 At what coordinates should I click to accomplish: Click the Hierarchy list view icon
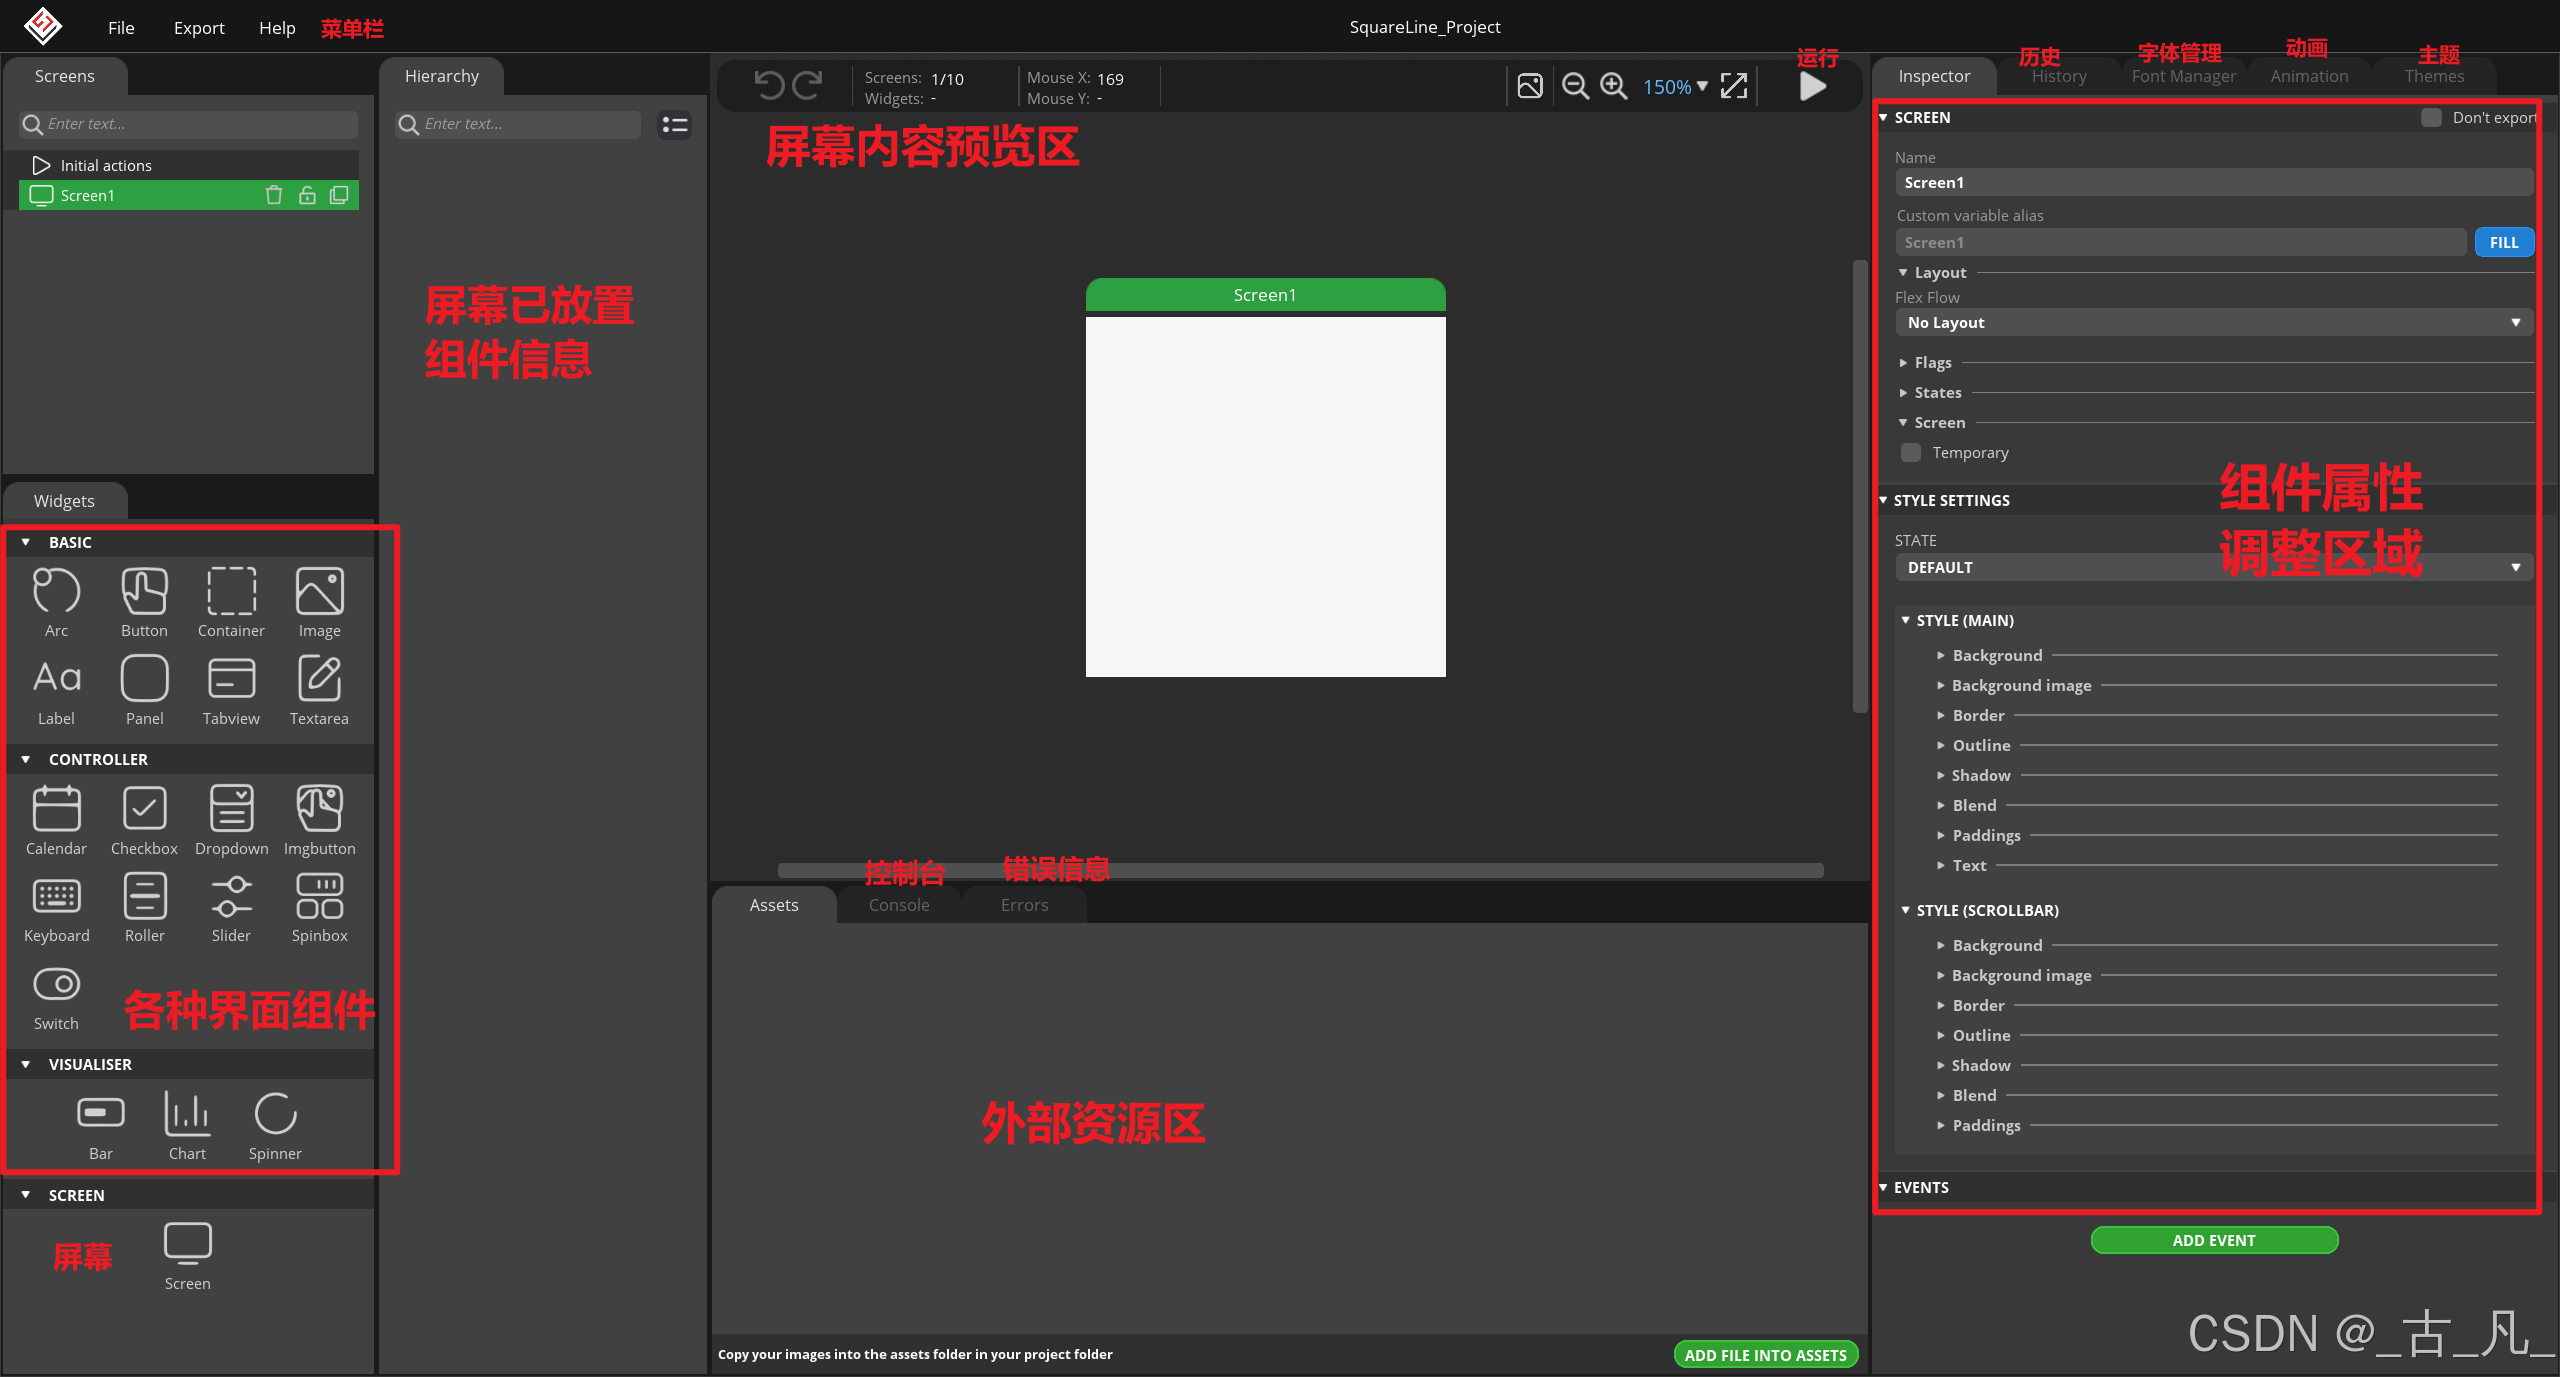click(675, 124)
